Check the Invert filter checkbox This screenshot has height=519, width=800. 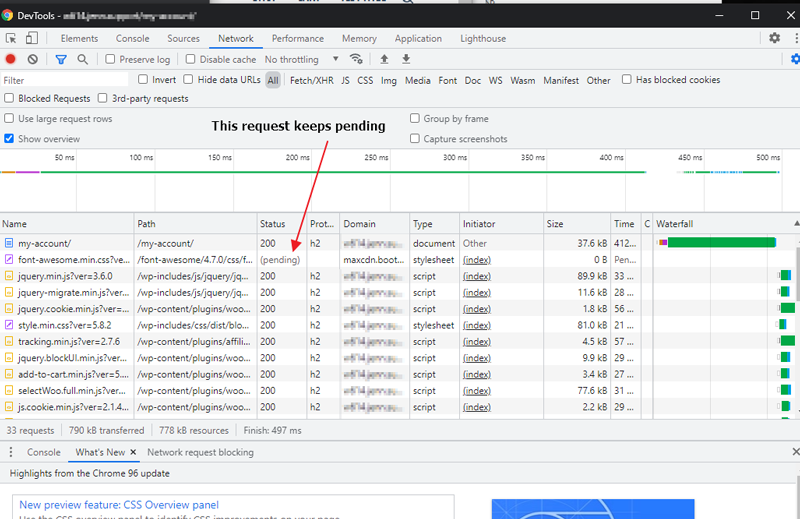[x=143, y=80]
